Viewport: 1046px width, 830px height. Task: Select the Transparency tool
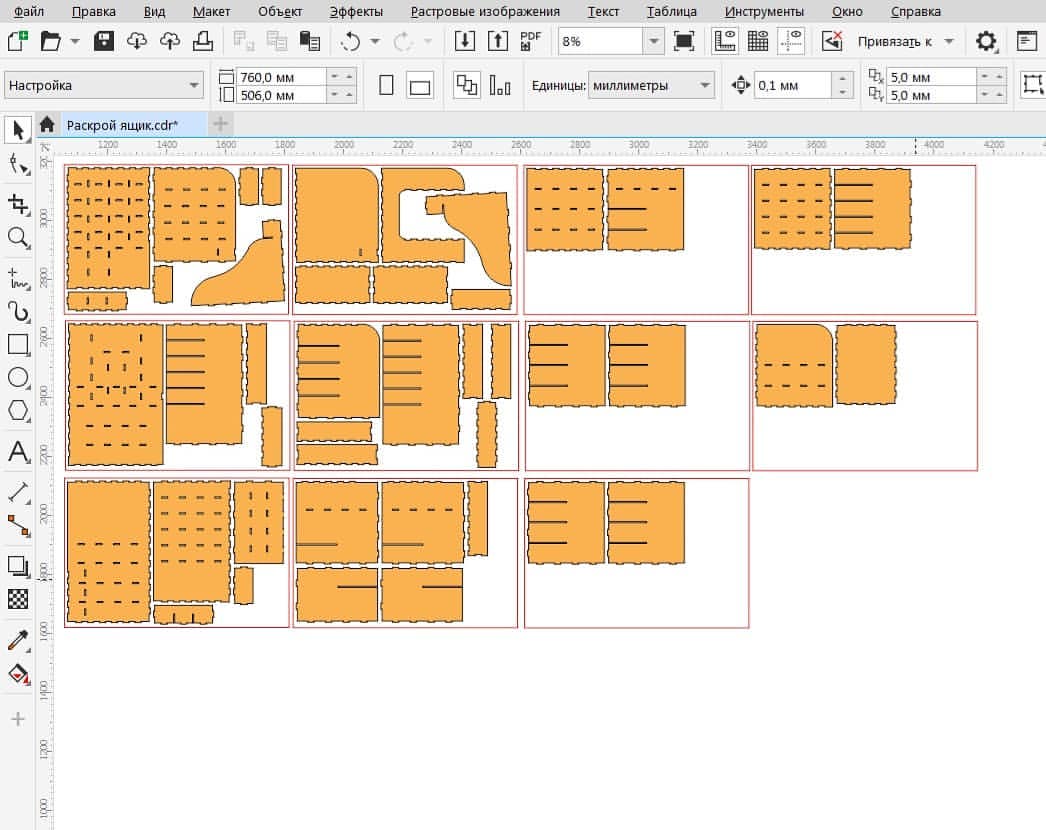[17, 600]
